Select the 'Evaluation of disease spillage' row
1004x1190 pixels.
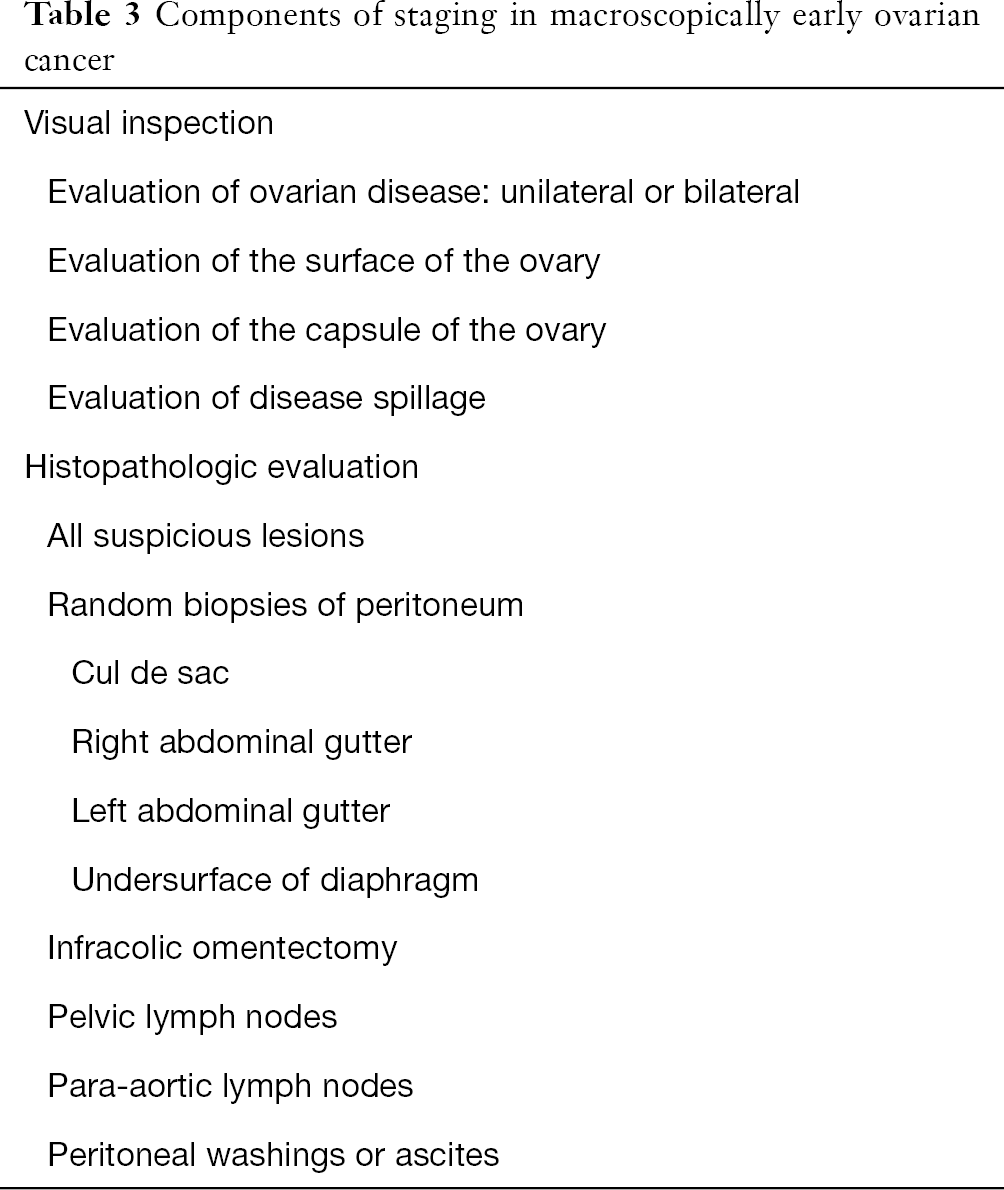pos(266,398)
